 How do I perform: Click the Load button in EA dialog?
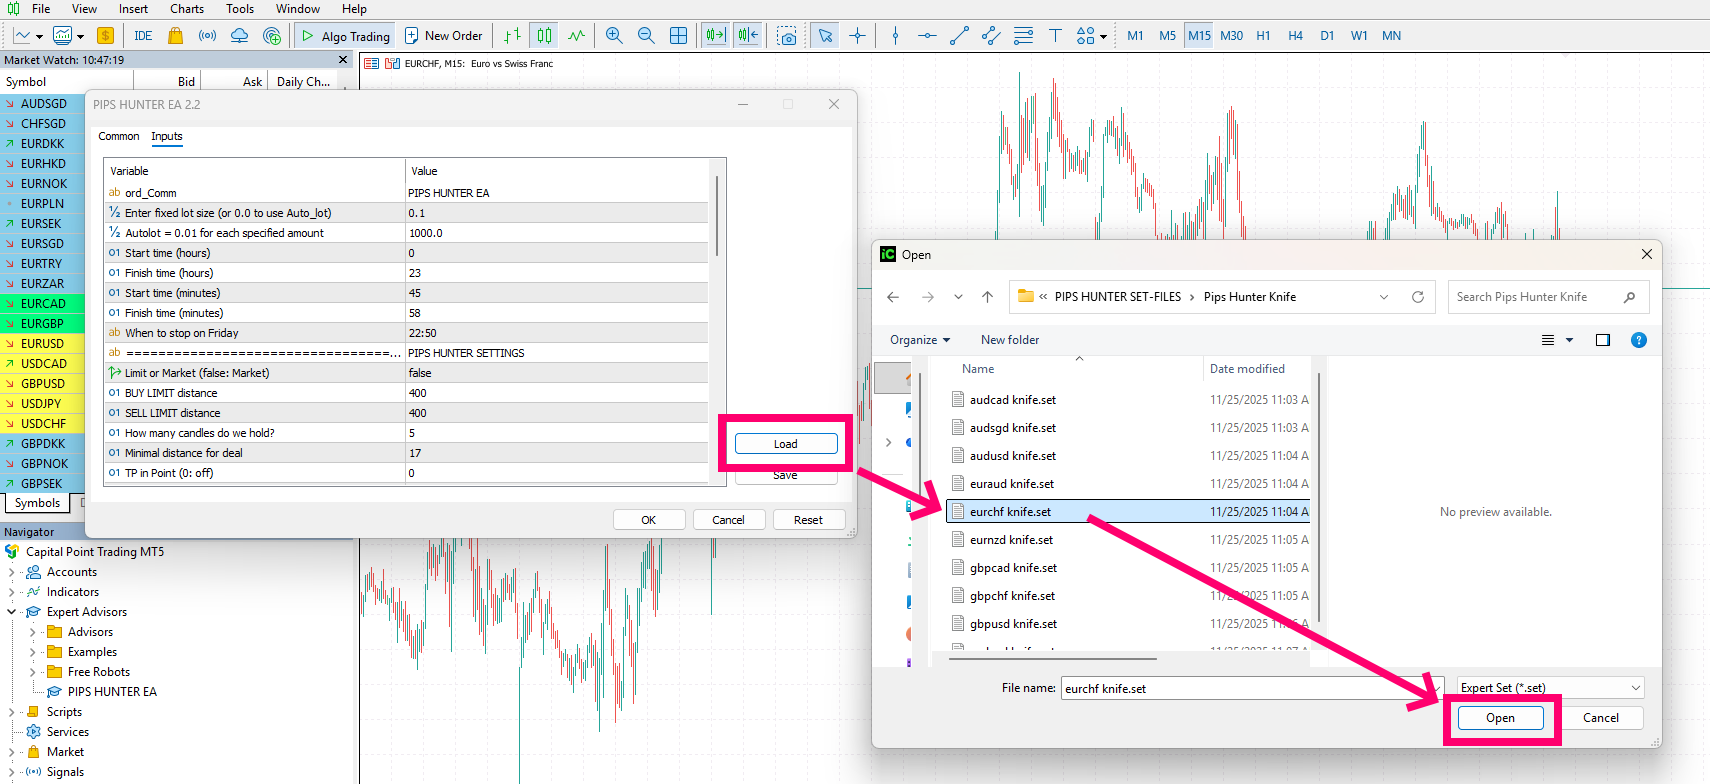[x=786, y=444]
